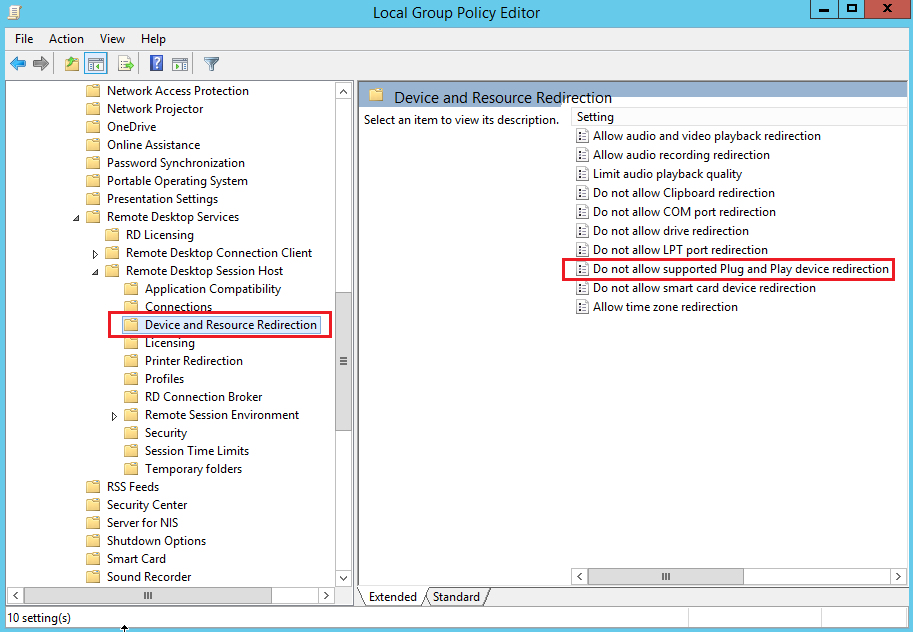
Task: Select Portable Operating System tree item
Action: click(177, 181)
